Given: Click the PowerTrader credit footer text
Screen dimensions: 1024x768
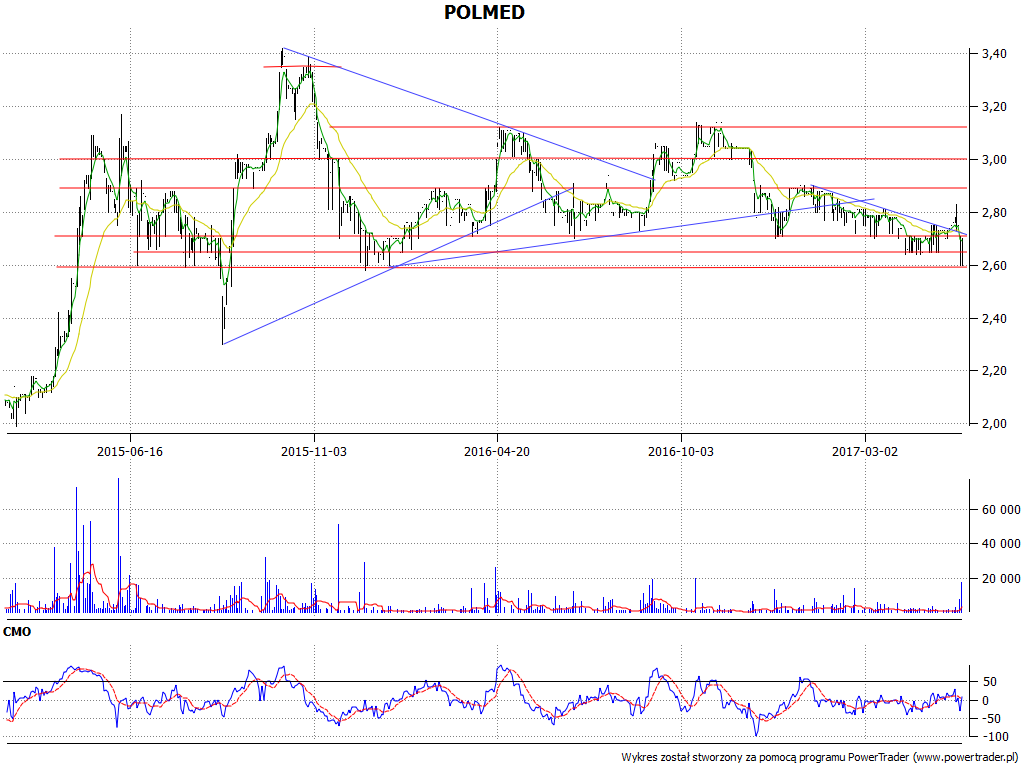Looking at the screenshot, I should click(x=820, y=757).
